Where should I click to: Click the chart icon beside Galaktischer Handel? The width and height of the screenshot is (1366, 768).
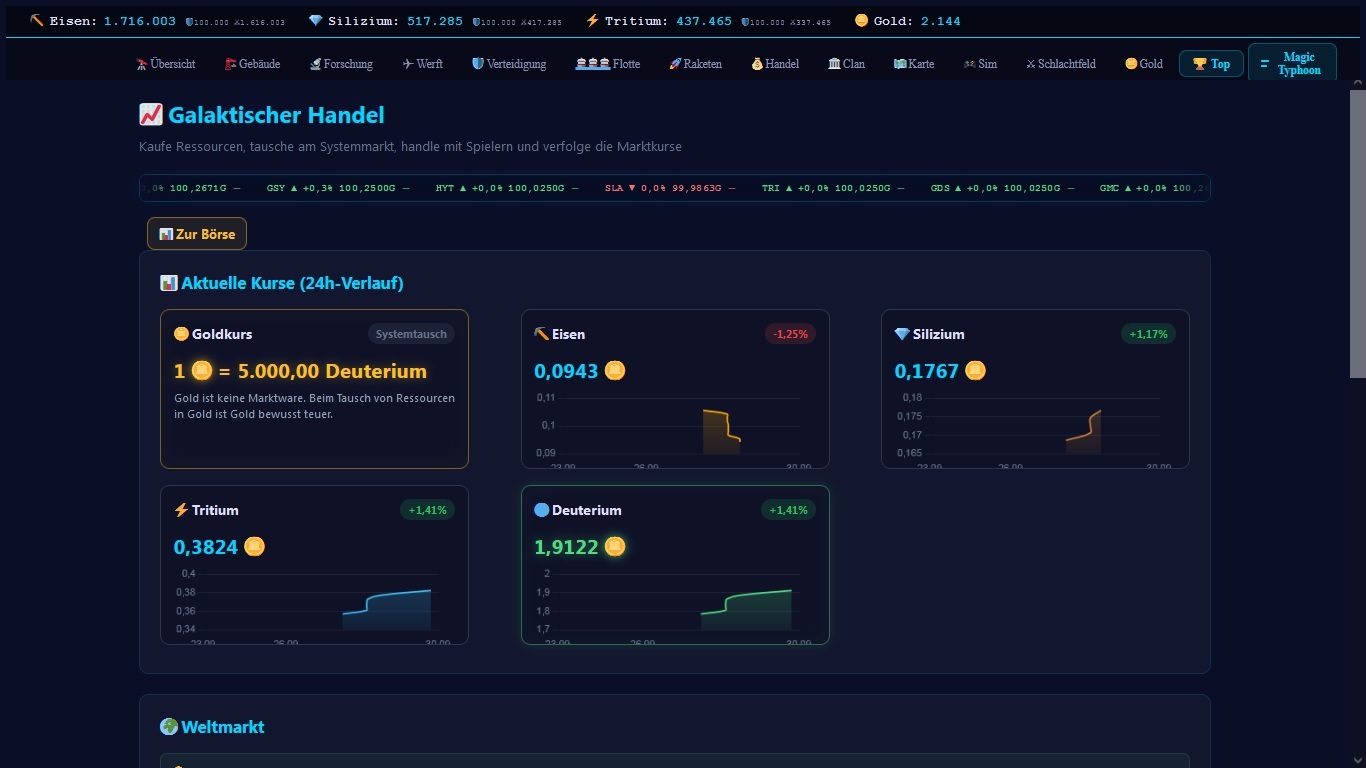click(x=151, y=115)
